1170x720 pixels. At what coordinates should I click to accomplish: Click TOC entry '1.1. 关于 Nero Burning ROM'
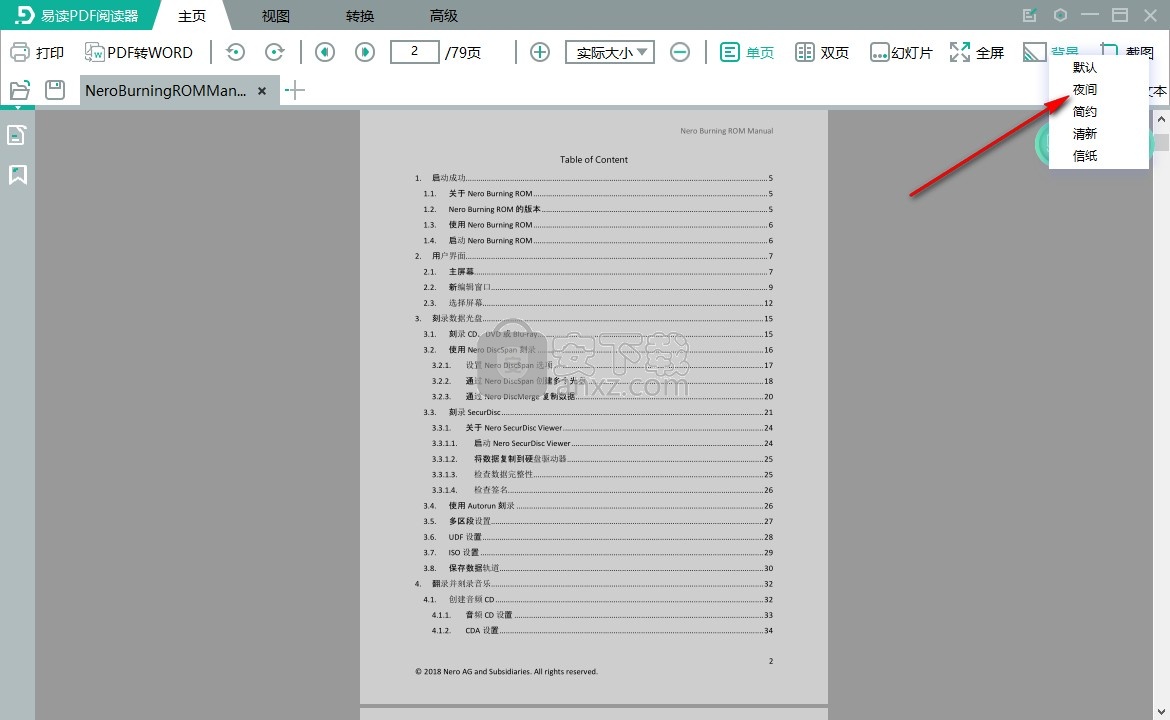point(598,193)
